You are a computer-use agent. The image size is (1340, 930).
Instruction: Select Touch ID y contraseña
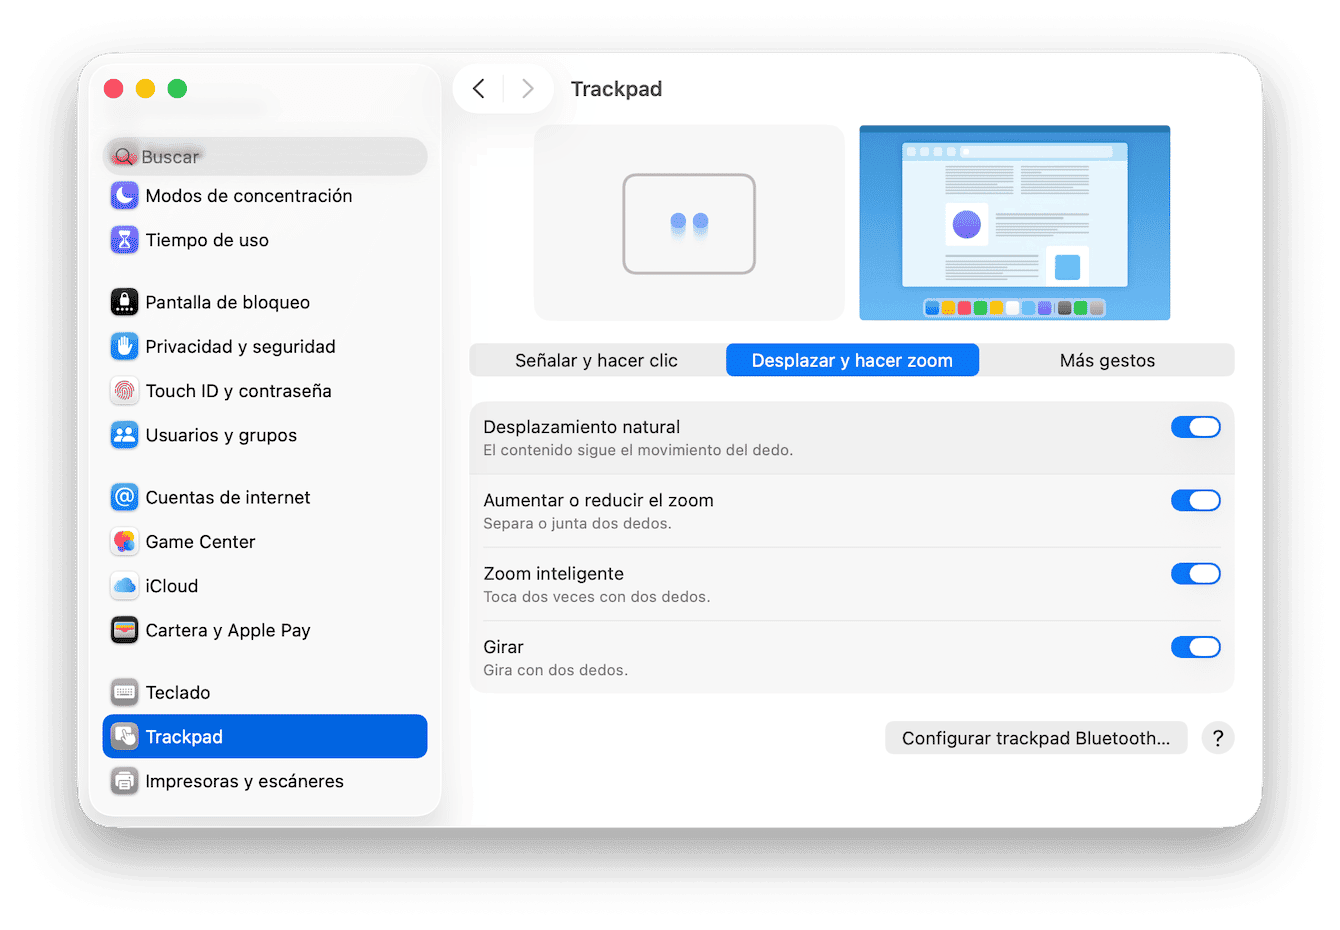pos(239,391)
